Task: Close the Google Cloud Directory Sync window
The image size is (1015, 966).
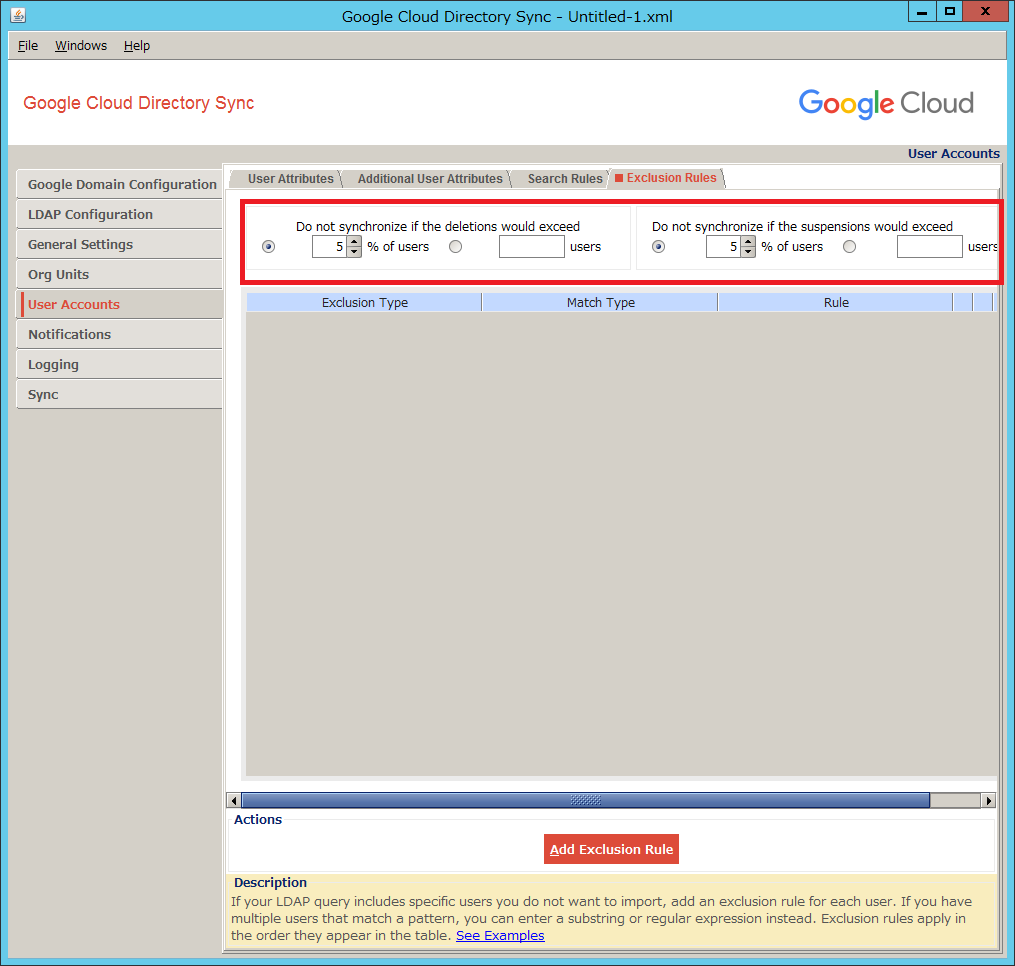Action: 985,12
